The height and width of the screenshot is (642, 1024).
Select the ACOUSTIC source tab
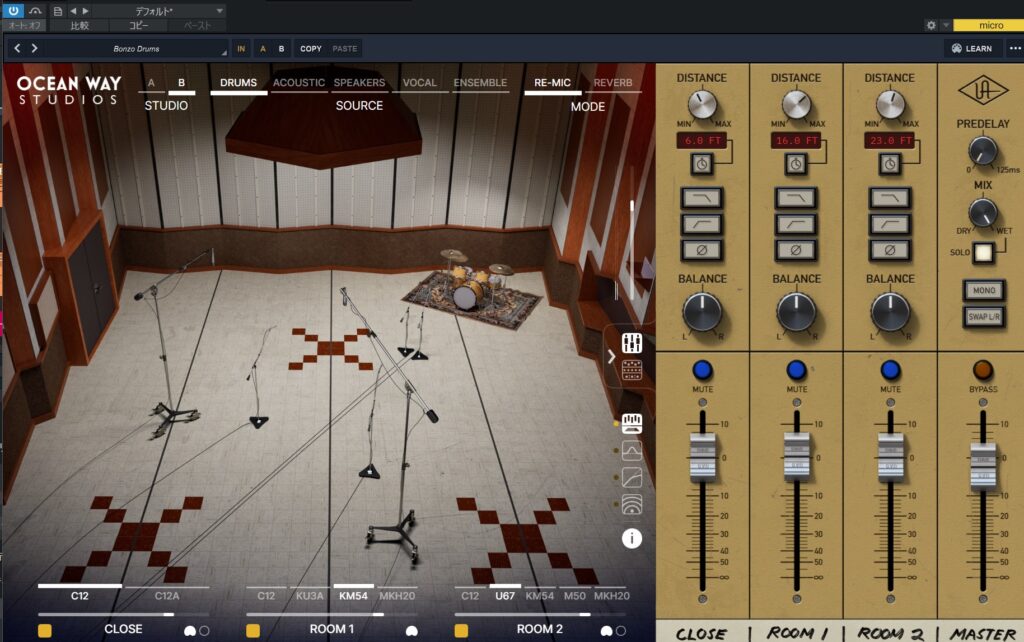[x=298, y=83]
